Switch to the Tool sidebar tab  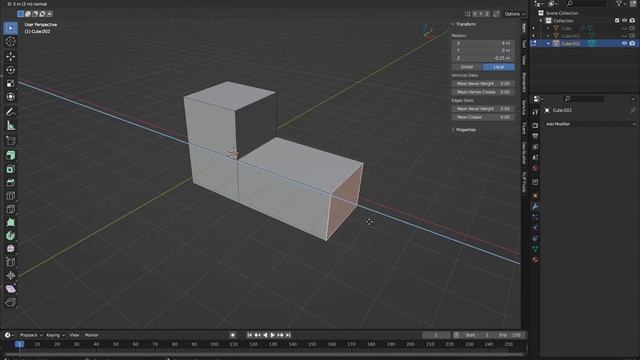[x=524, y=44]
